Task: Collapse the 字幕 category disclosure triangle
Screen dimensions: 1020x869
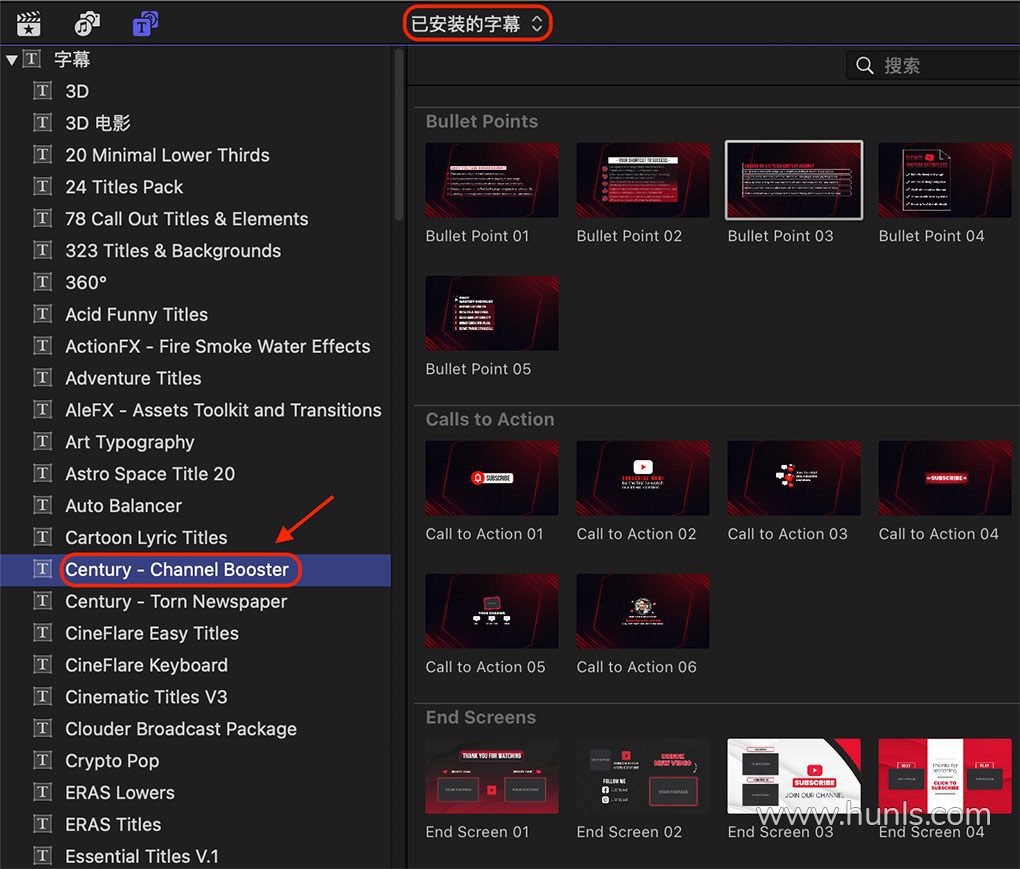Action: click(x=11, y=60)
